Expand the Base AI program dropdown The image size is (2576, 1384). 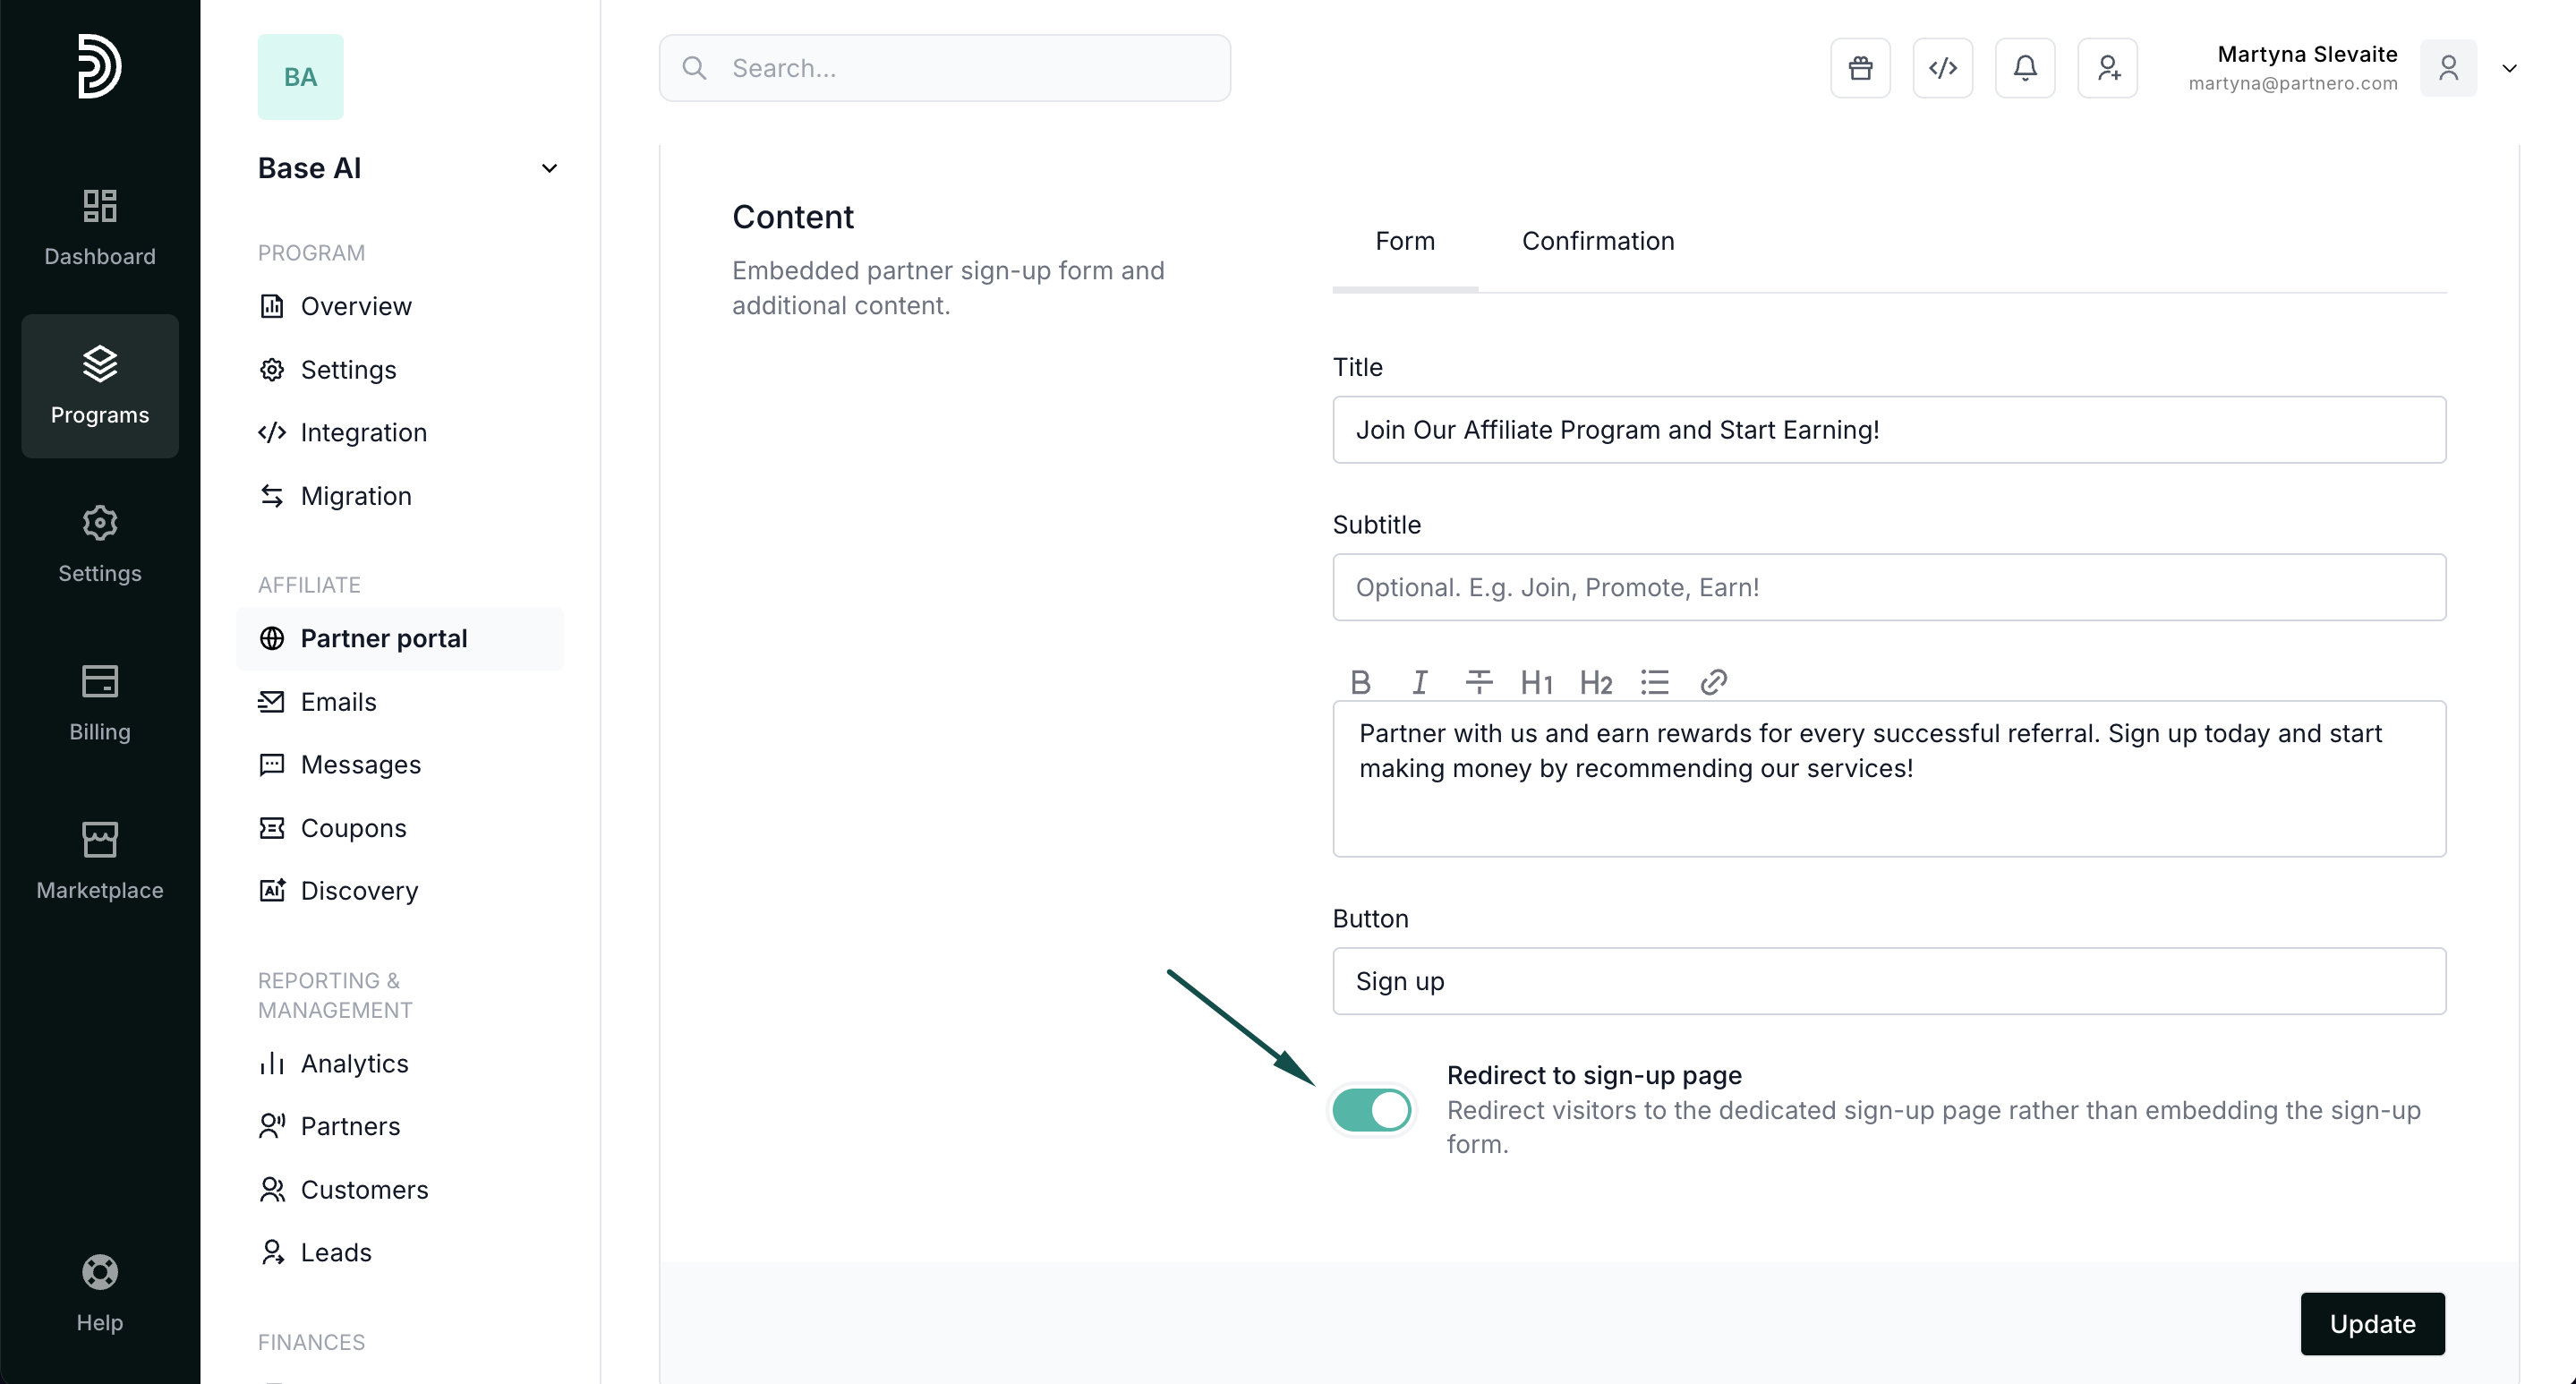549,168
